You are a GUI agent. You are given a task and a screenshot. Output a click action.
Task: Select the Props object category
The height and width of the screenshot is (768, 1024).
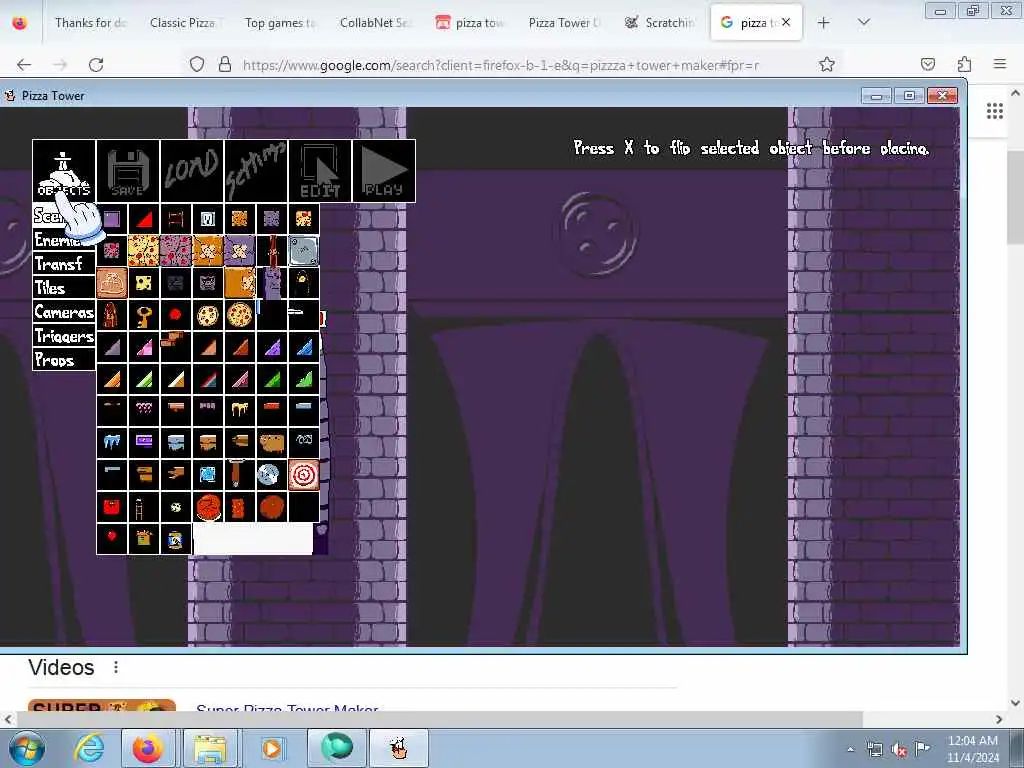point(64,360)
